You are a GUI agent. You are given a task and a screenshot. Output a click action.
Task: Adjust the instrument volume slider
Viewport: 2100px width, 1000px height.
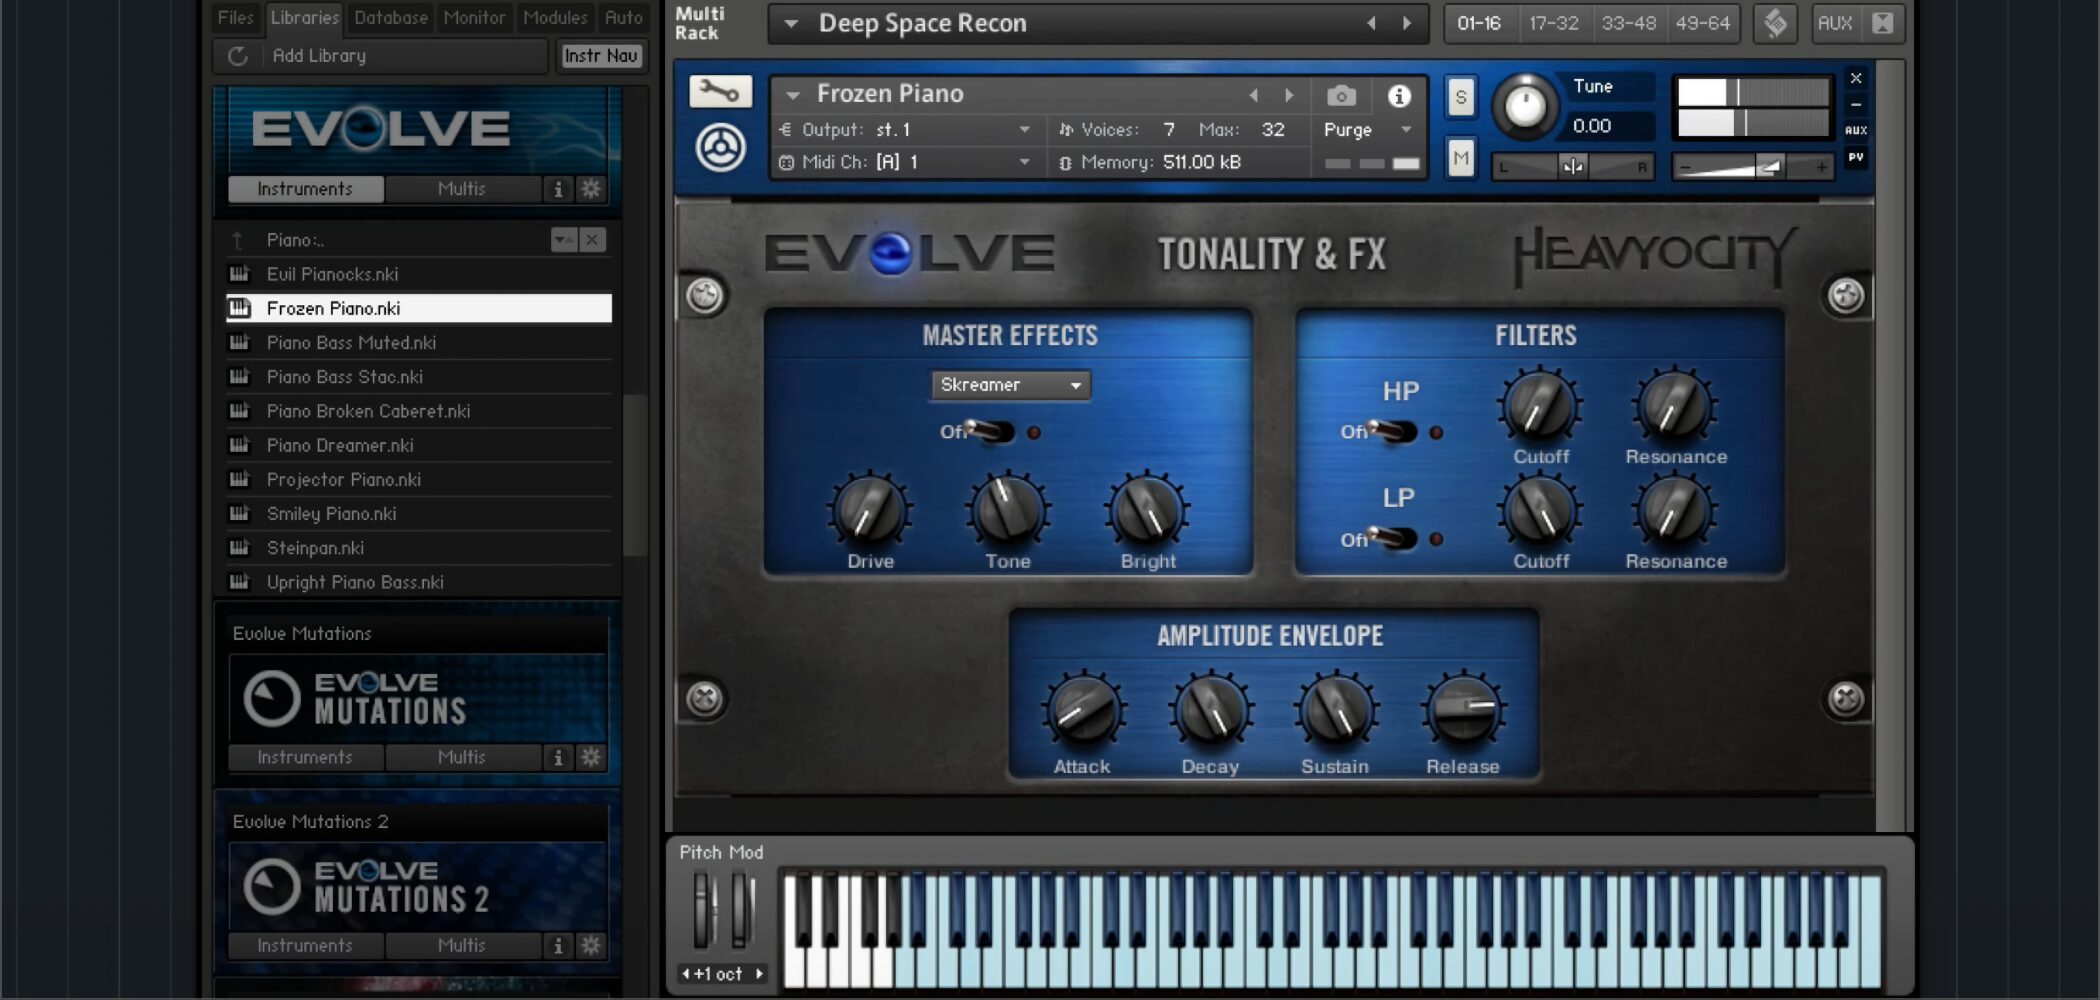[x=1754, y=167]
